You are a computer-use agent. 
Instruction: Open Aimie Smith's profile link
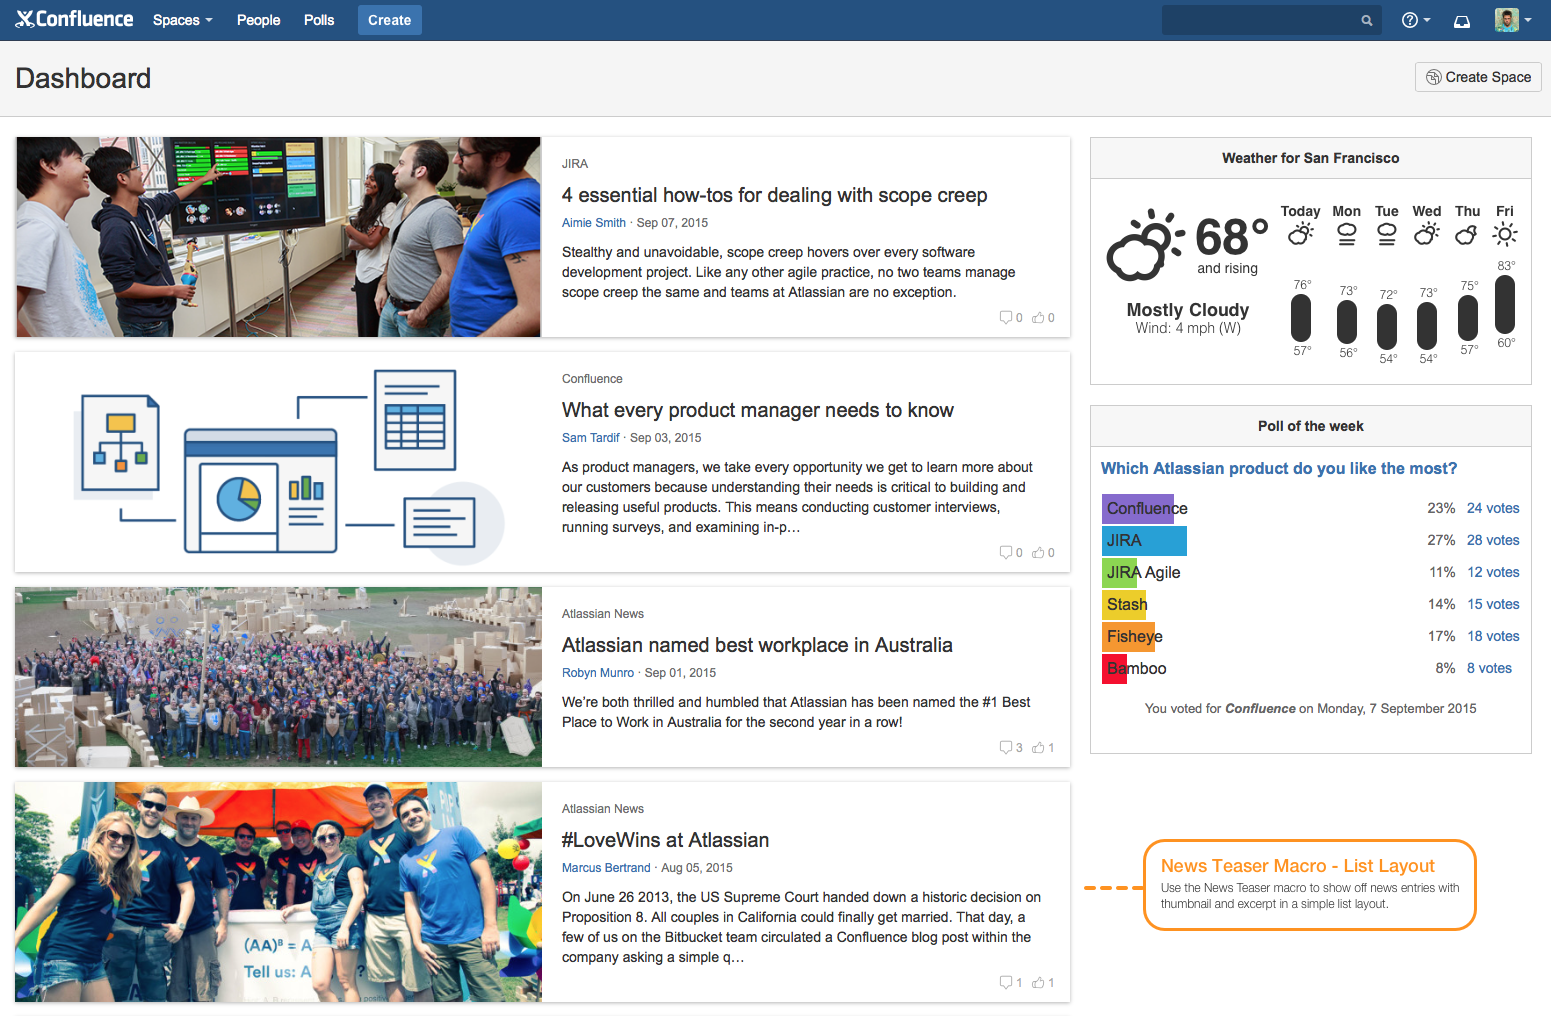(593, 223)
